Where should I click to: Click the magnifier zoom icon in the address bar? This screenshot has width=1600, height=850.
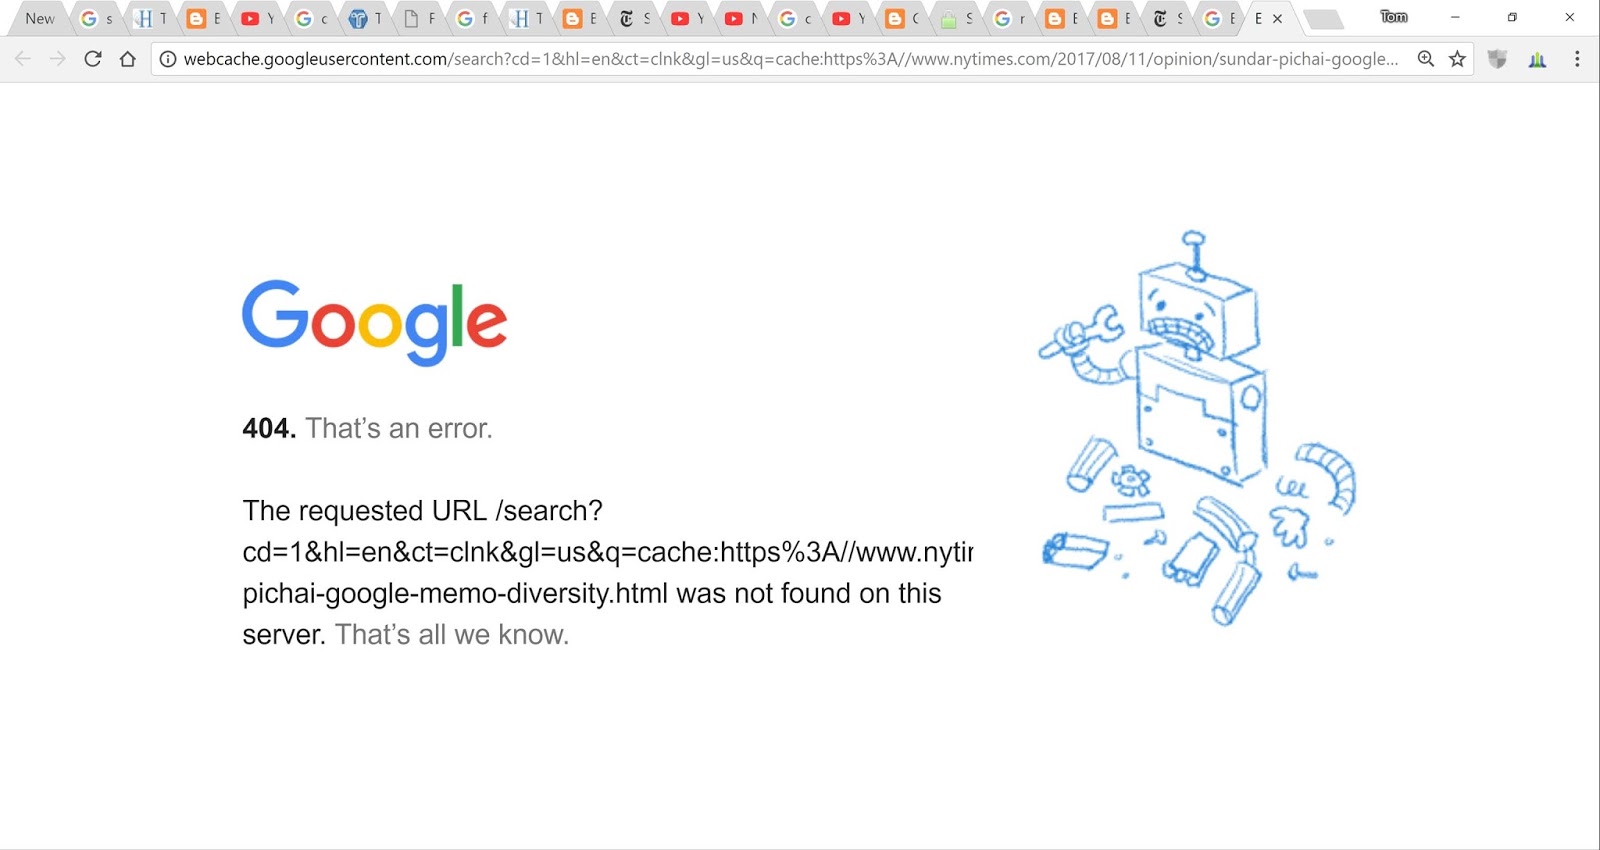pos(1423,58)
